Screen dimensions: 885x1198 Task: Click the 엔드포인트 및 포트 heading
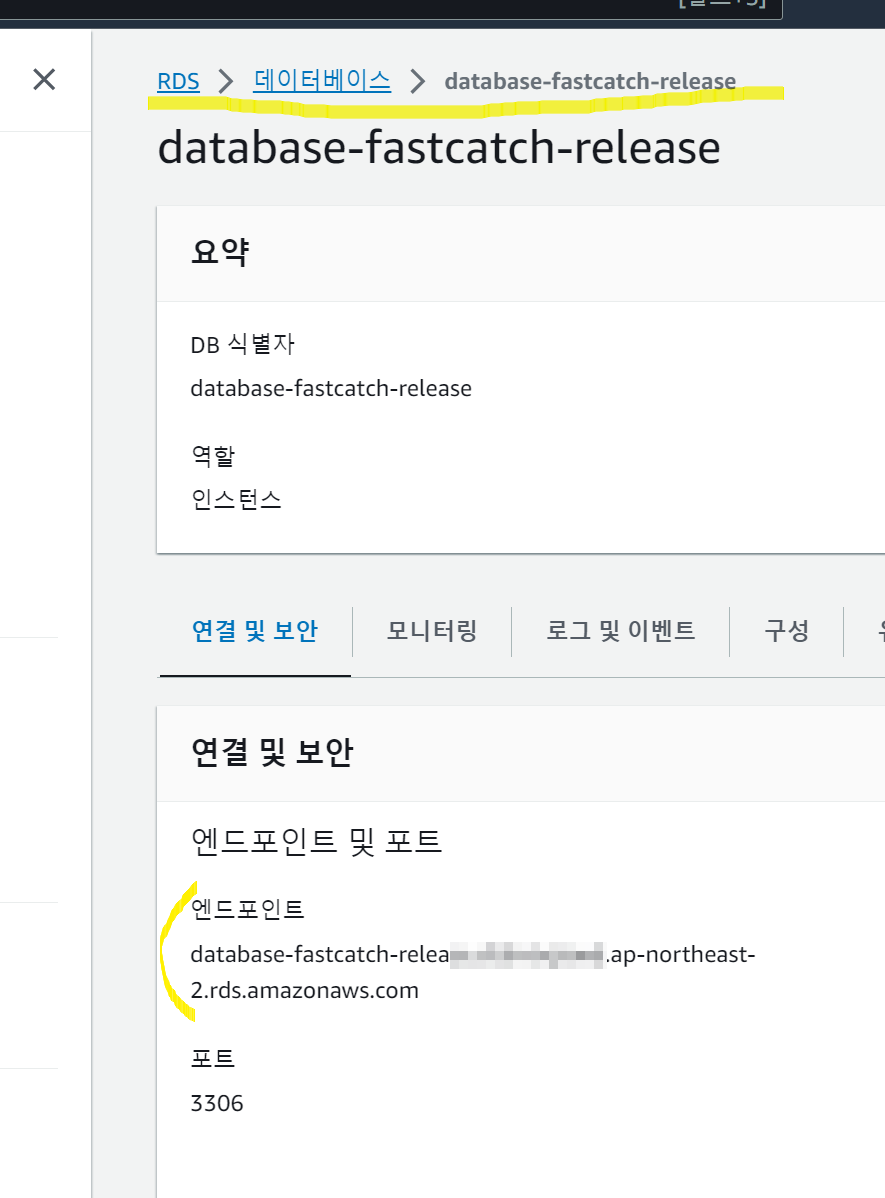[316, 841]
